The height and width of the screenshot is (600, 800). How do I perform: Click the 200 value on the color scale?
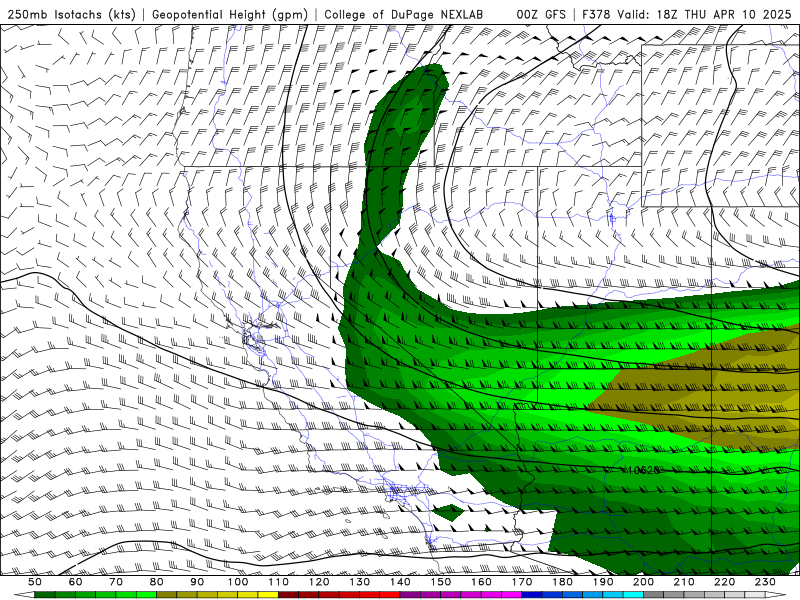(x=644, y=582)
